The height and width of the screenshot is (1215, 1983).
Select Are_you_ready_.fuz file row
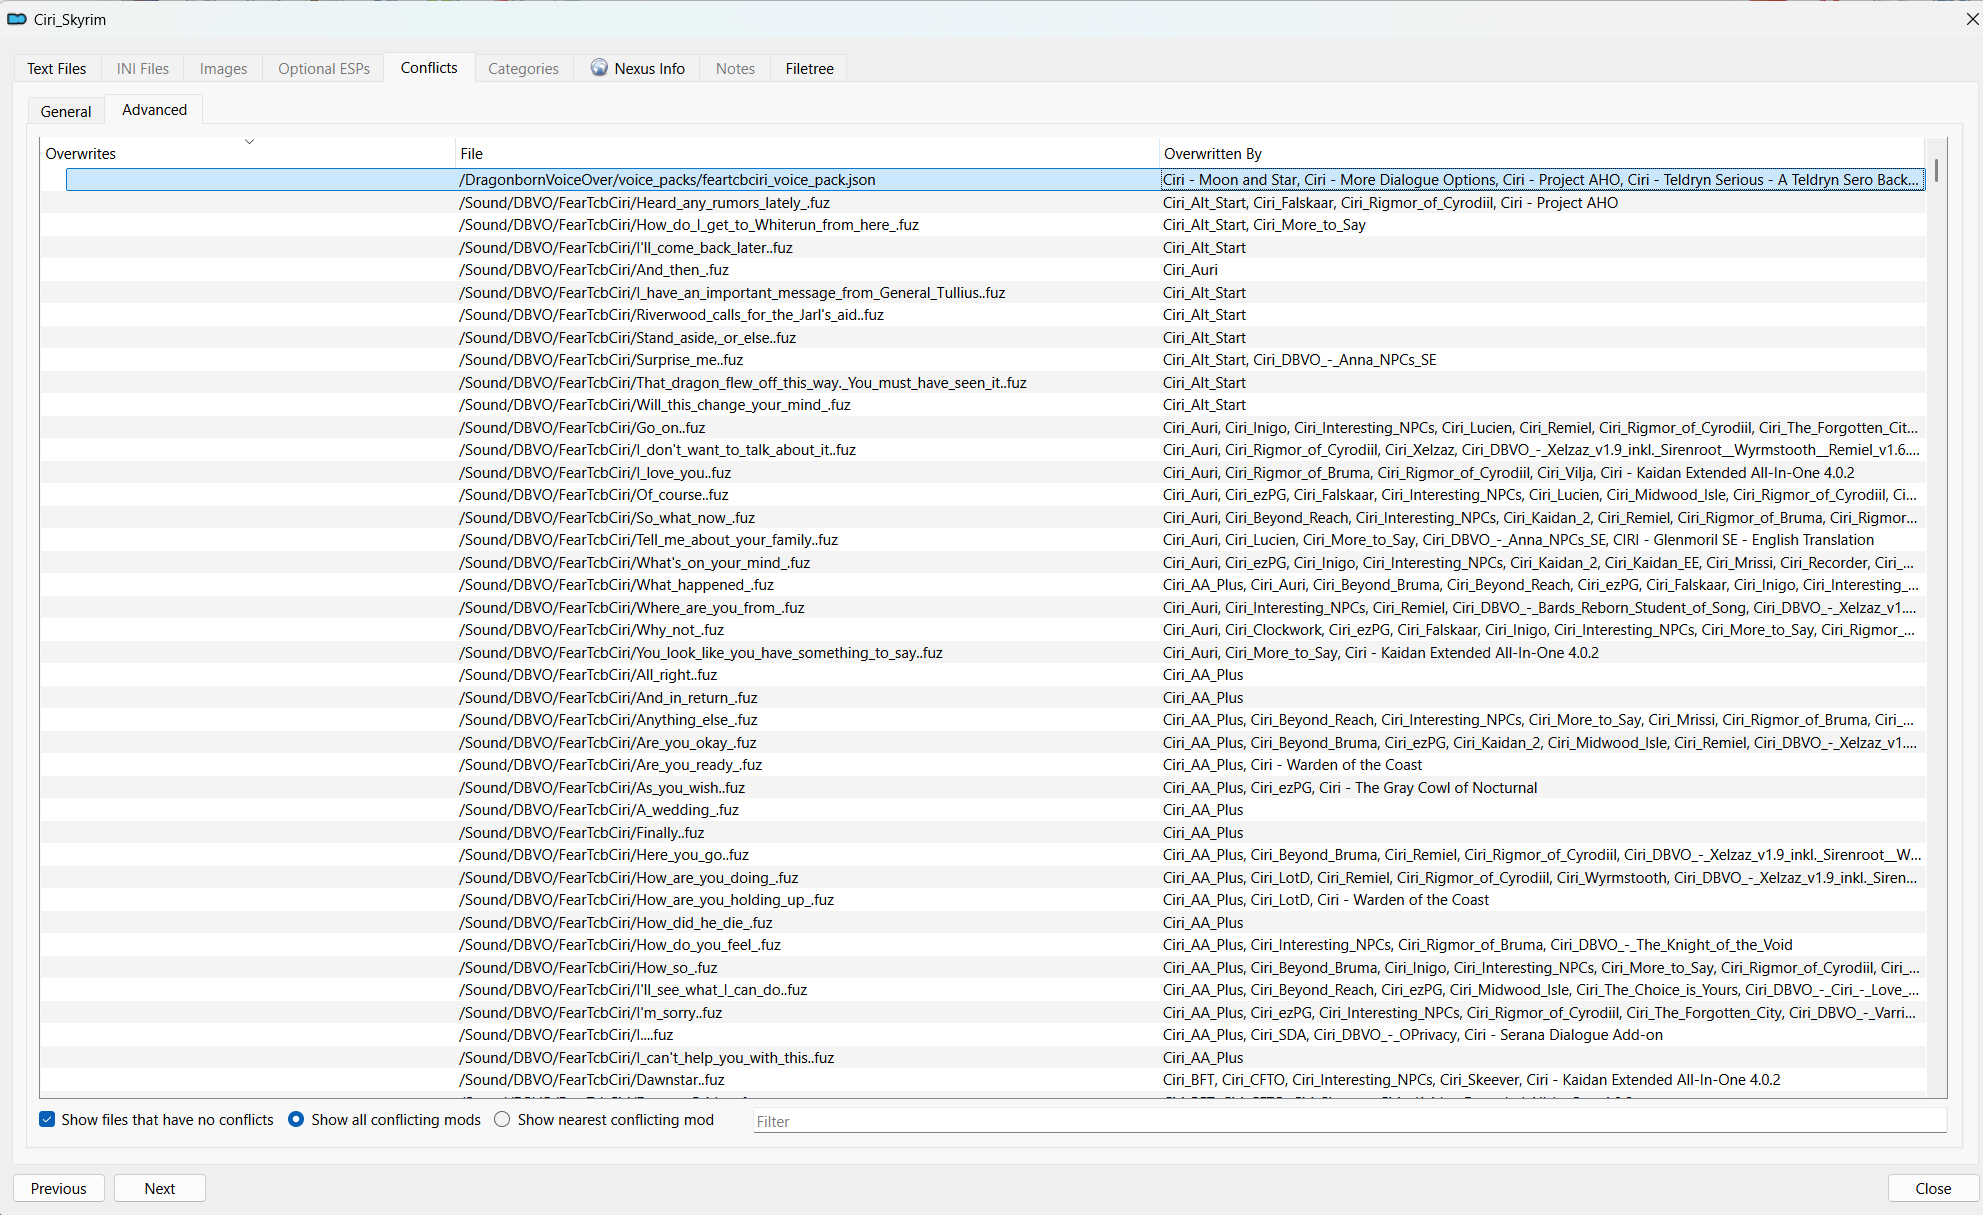[983, 765]
